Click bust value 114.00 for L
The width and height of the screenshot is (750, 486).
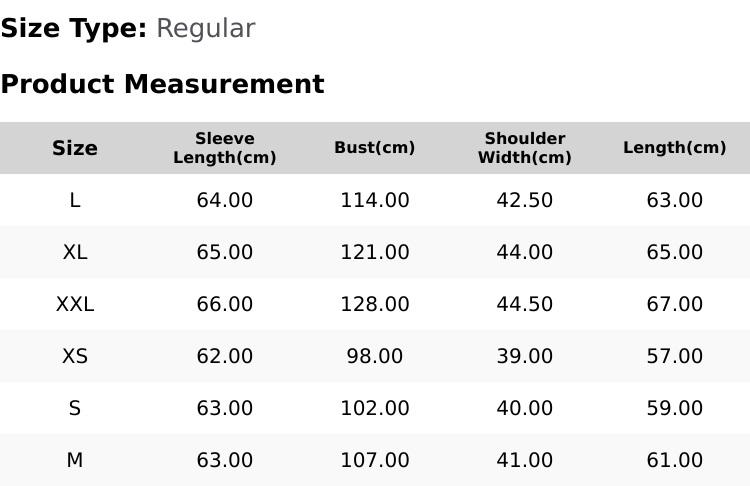tap(375, 200)
